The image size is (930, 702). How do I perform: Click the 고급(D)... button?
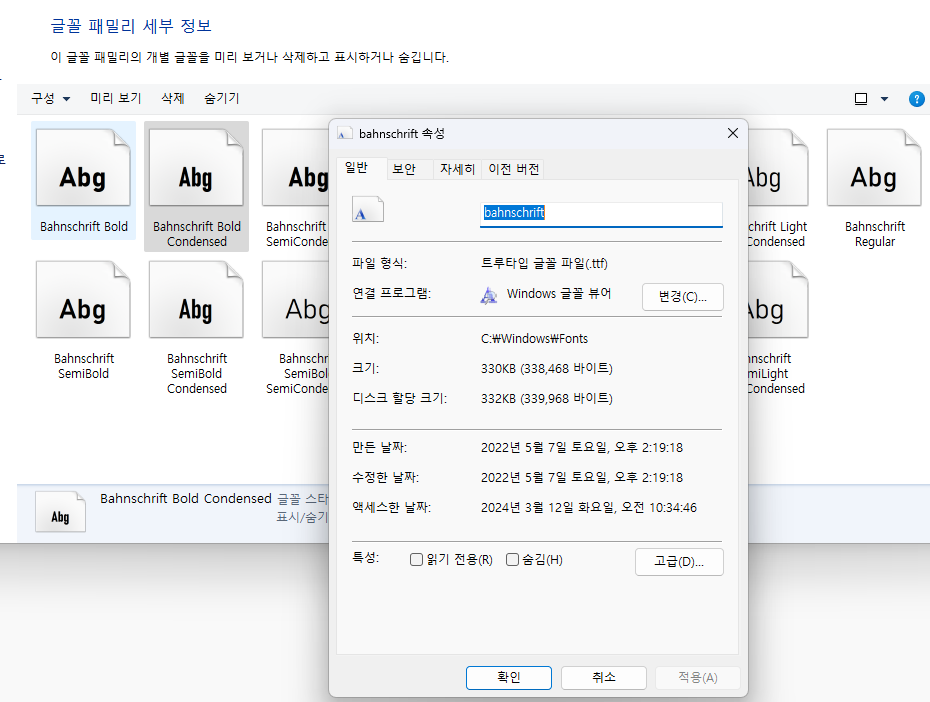click(679, 561)
